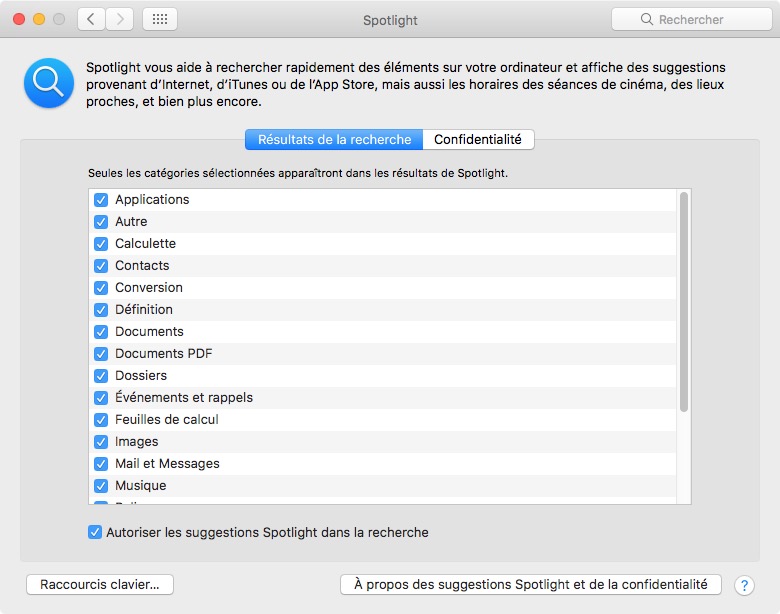Toggle the Feuilles de calcul checkbox

pyautogui.click(x=101, y=420)
